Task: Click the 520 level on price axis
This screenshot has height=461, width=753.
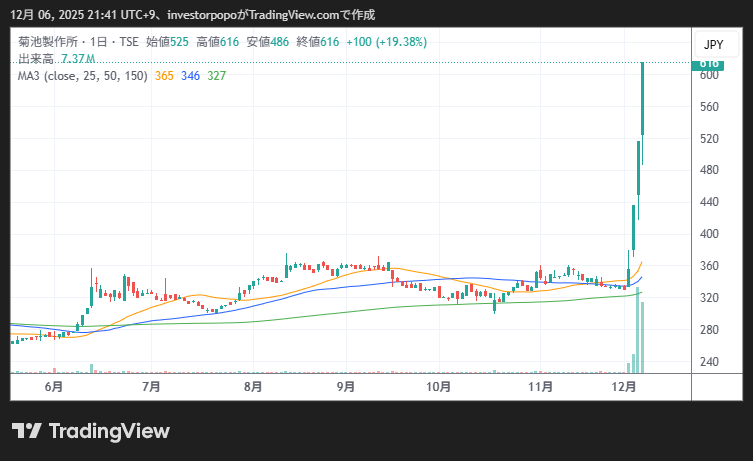Action: [x=709, y=138]
